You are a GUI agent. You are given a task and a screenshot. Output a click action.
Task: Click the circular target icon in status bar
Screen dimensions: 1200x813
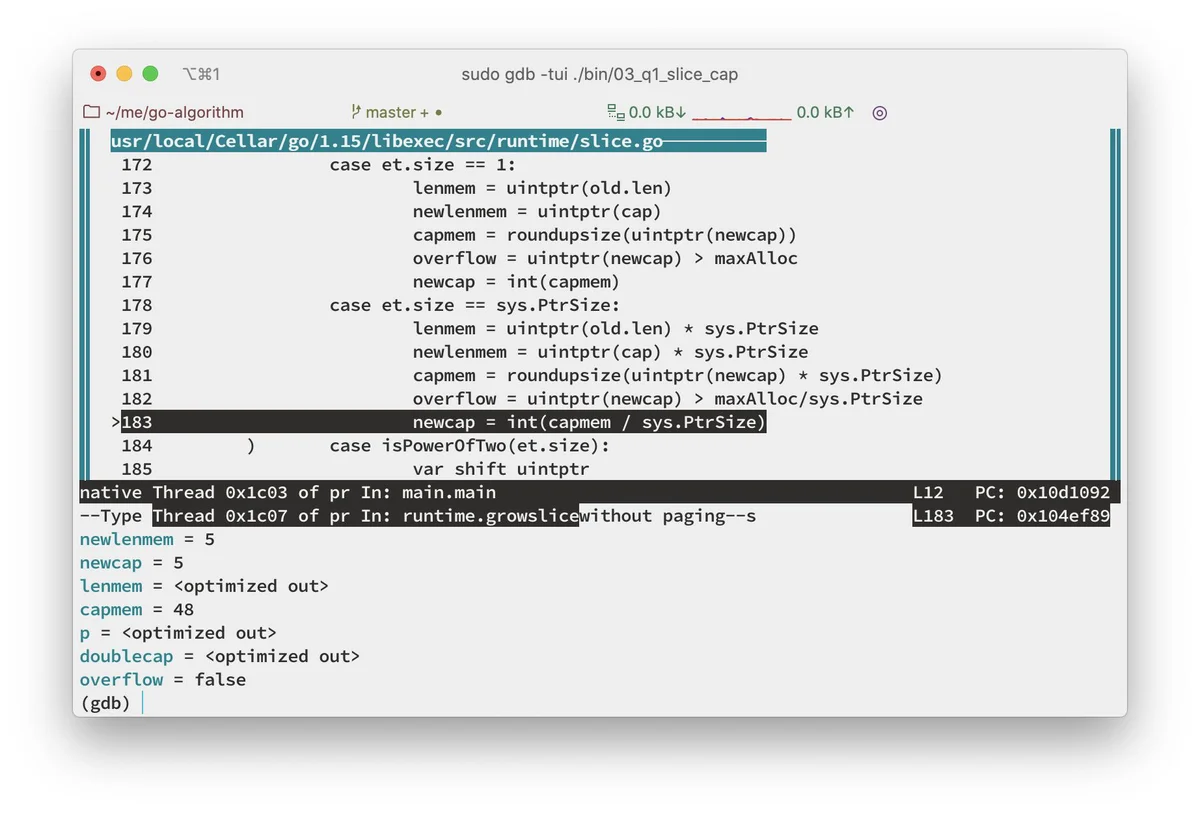[880, 112]
